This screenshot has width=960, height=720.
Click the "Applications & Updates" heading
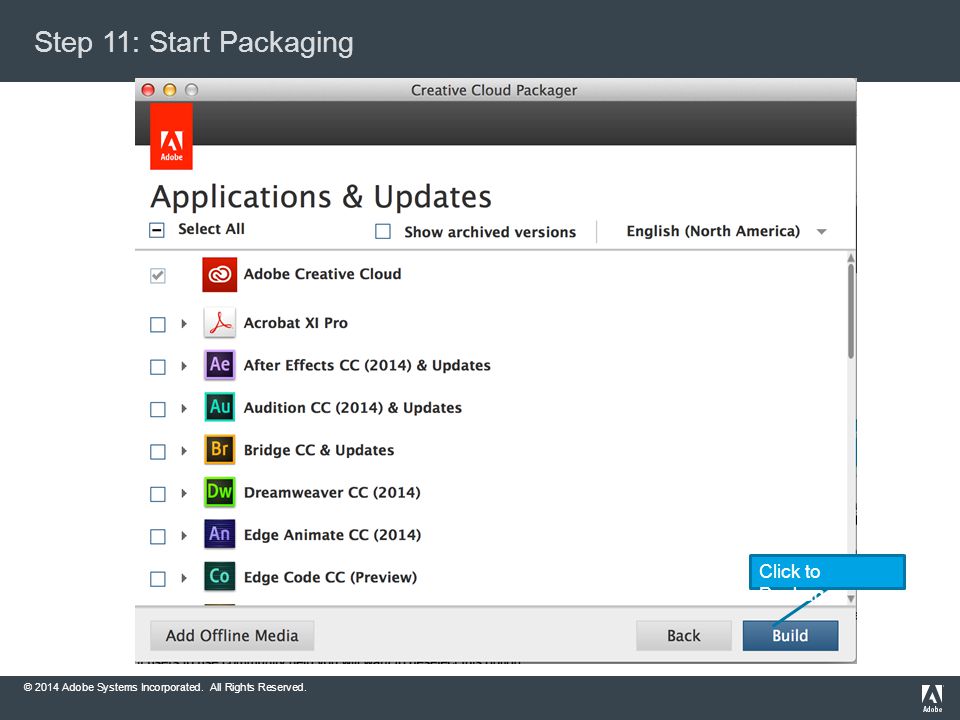pos(321,197)
